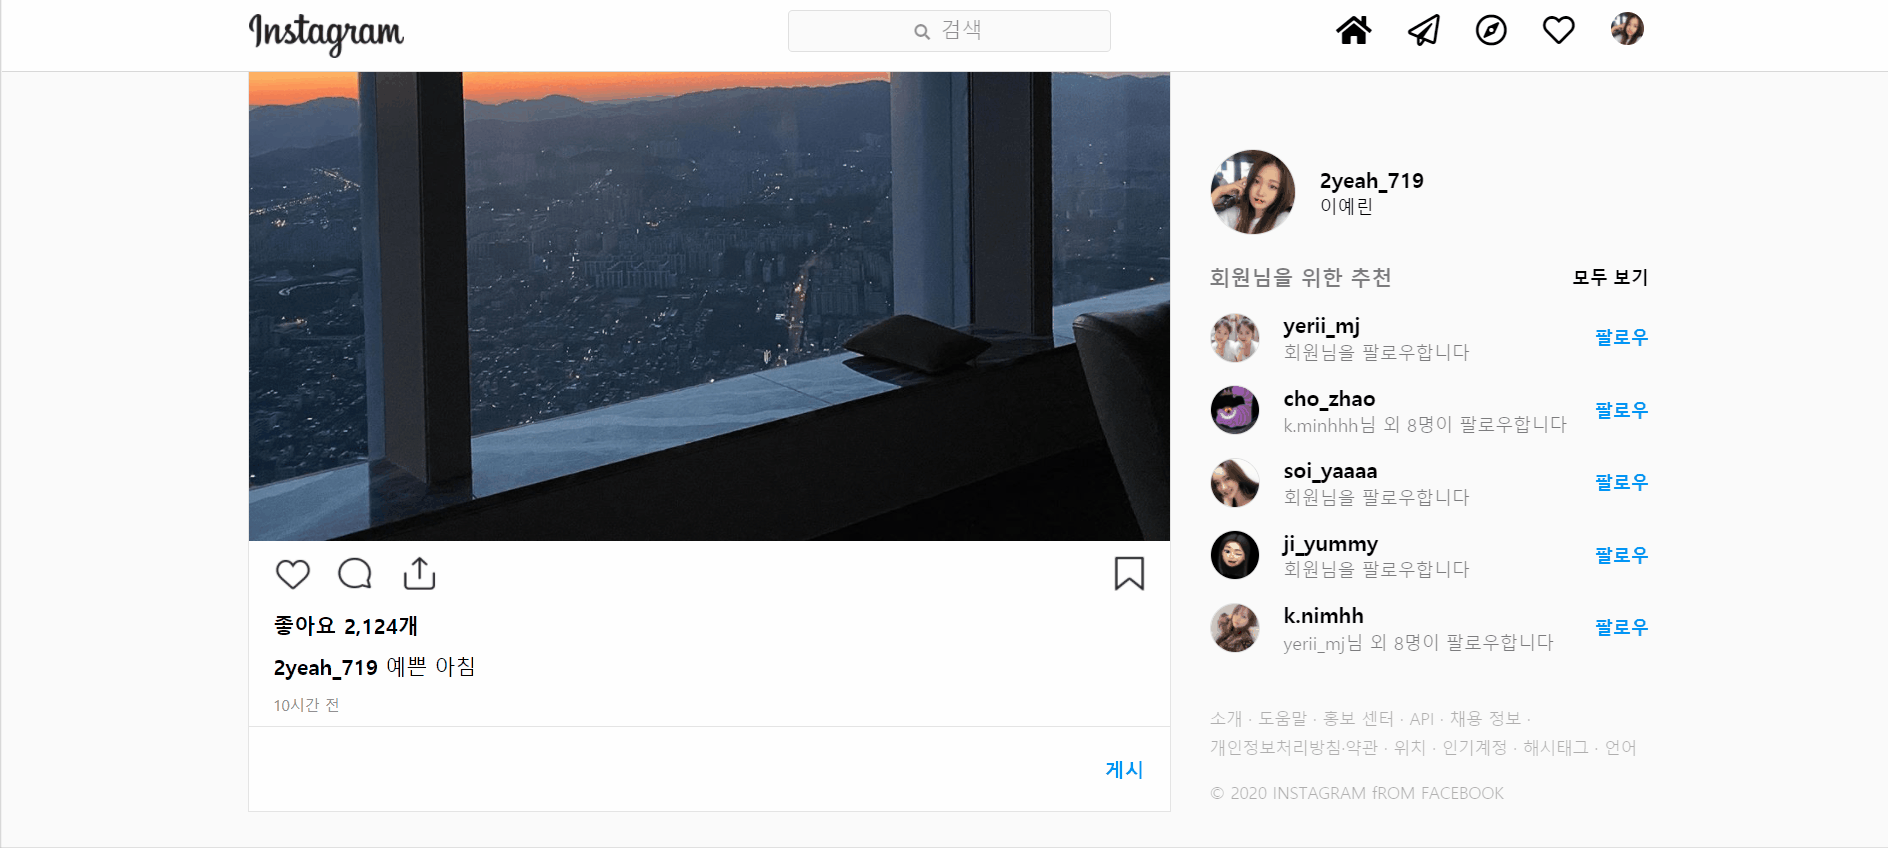Share the post with upload icon
This screenshot has width=1888, height=848.
point(419,573)
